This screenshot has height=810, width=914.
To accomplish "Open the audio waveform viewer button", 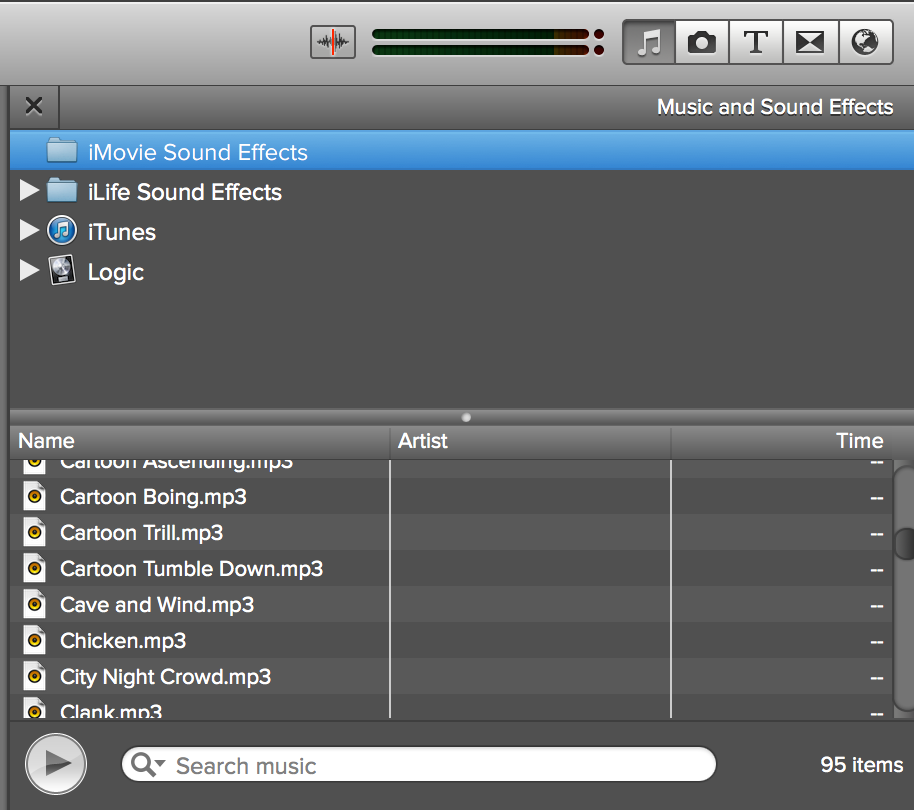I will (x=333, y=42).
